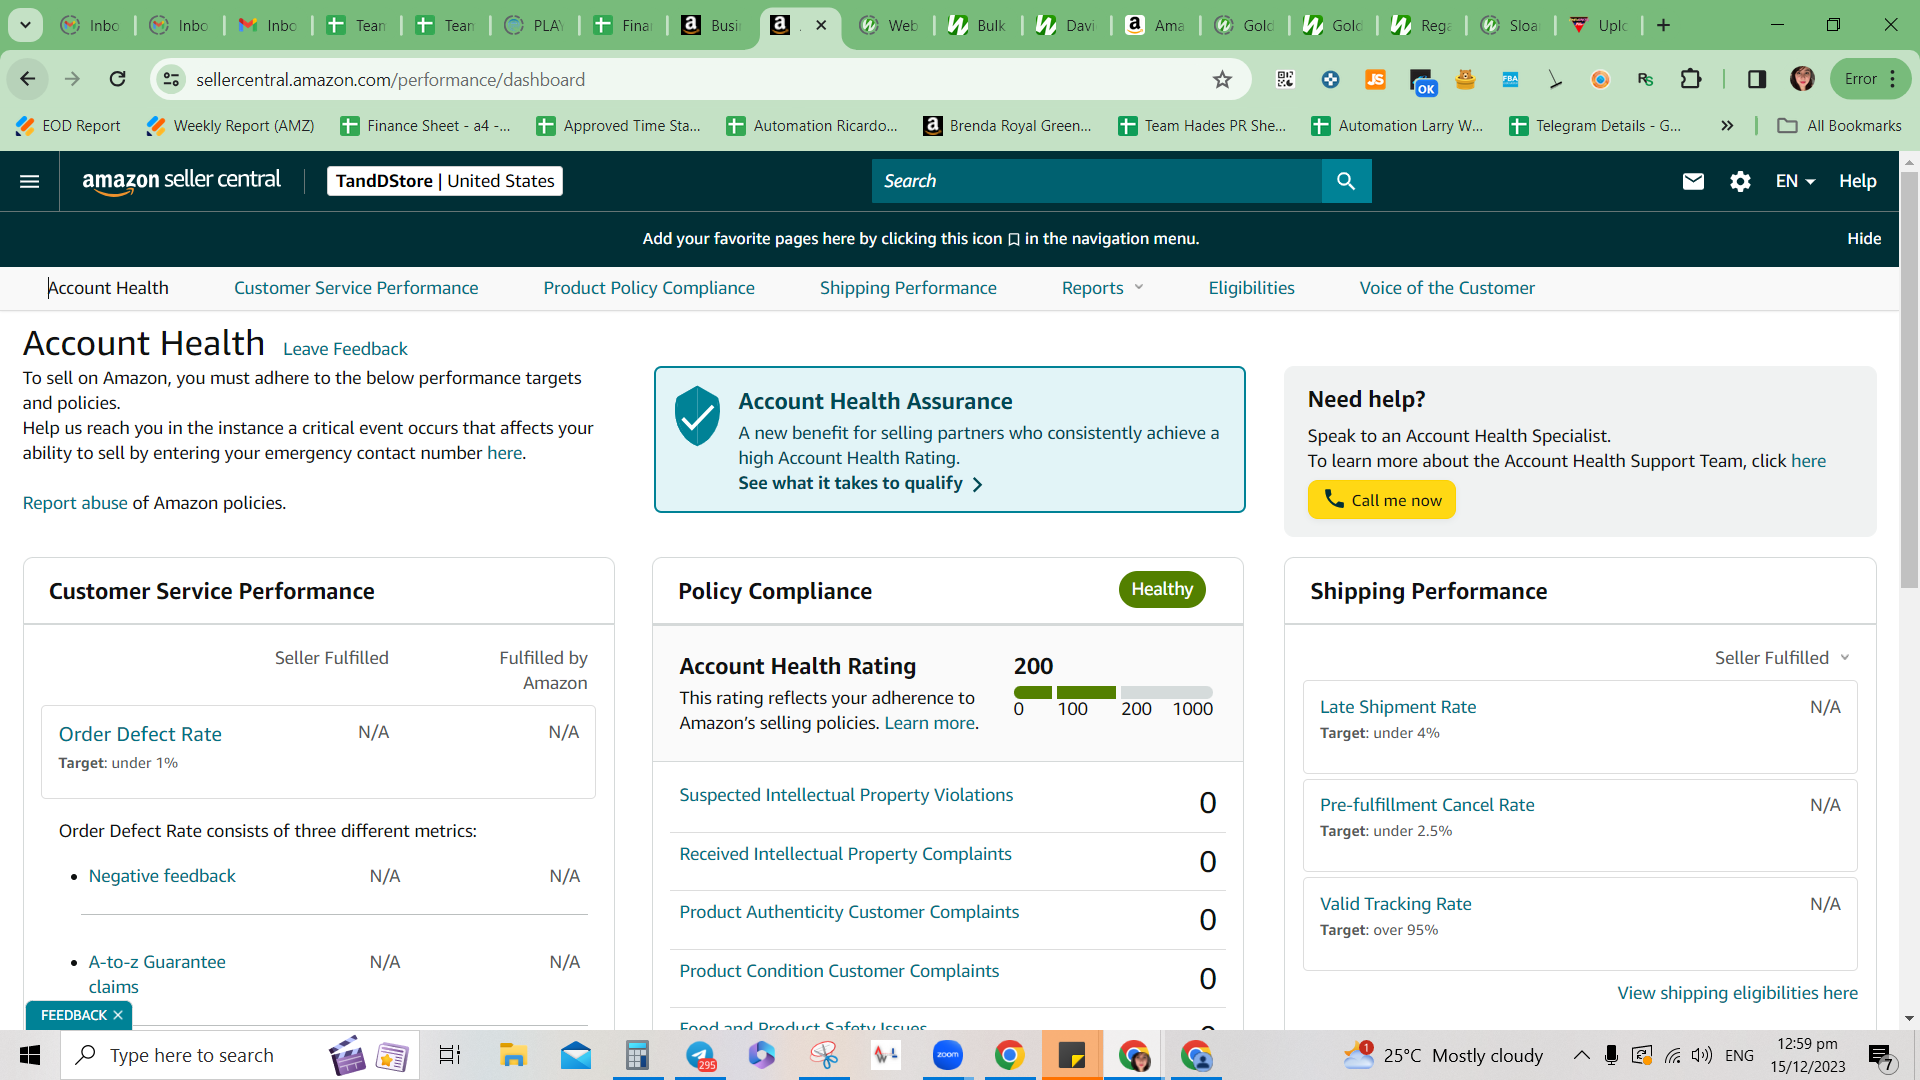The image size is (1920, 1080).
Task: Click the Learn more link
Action: (x=929, y=723)
